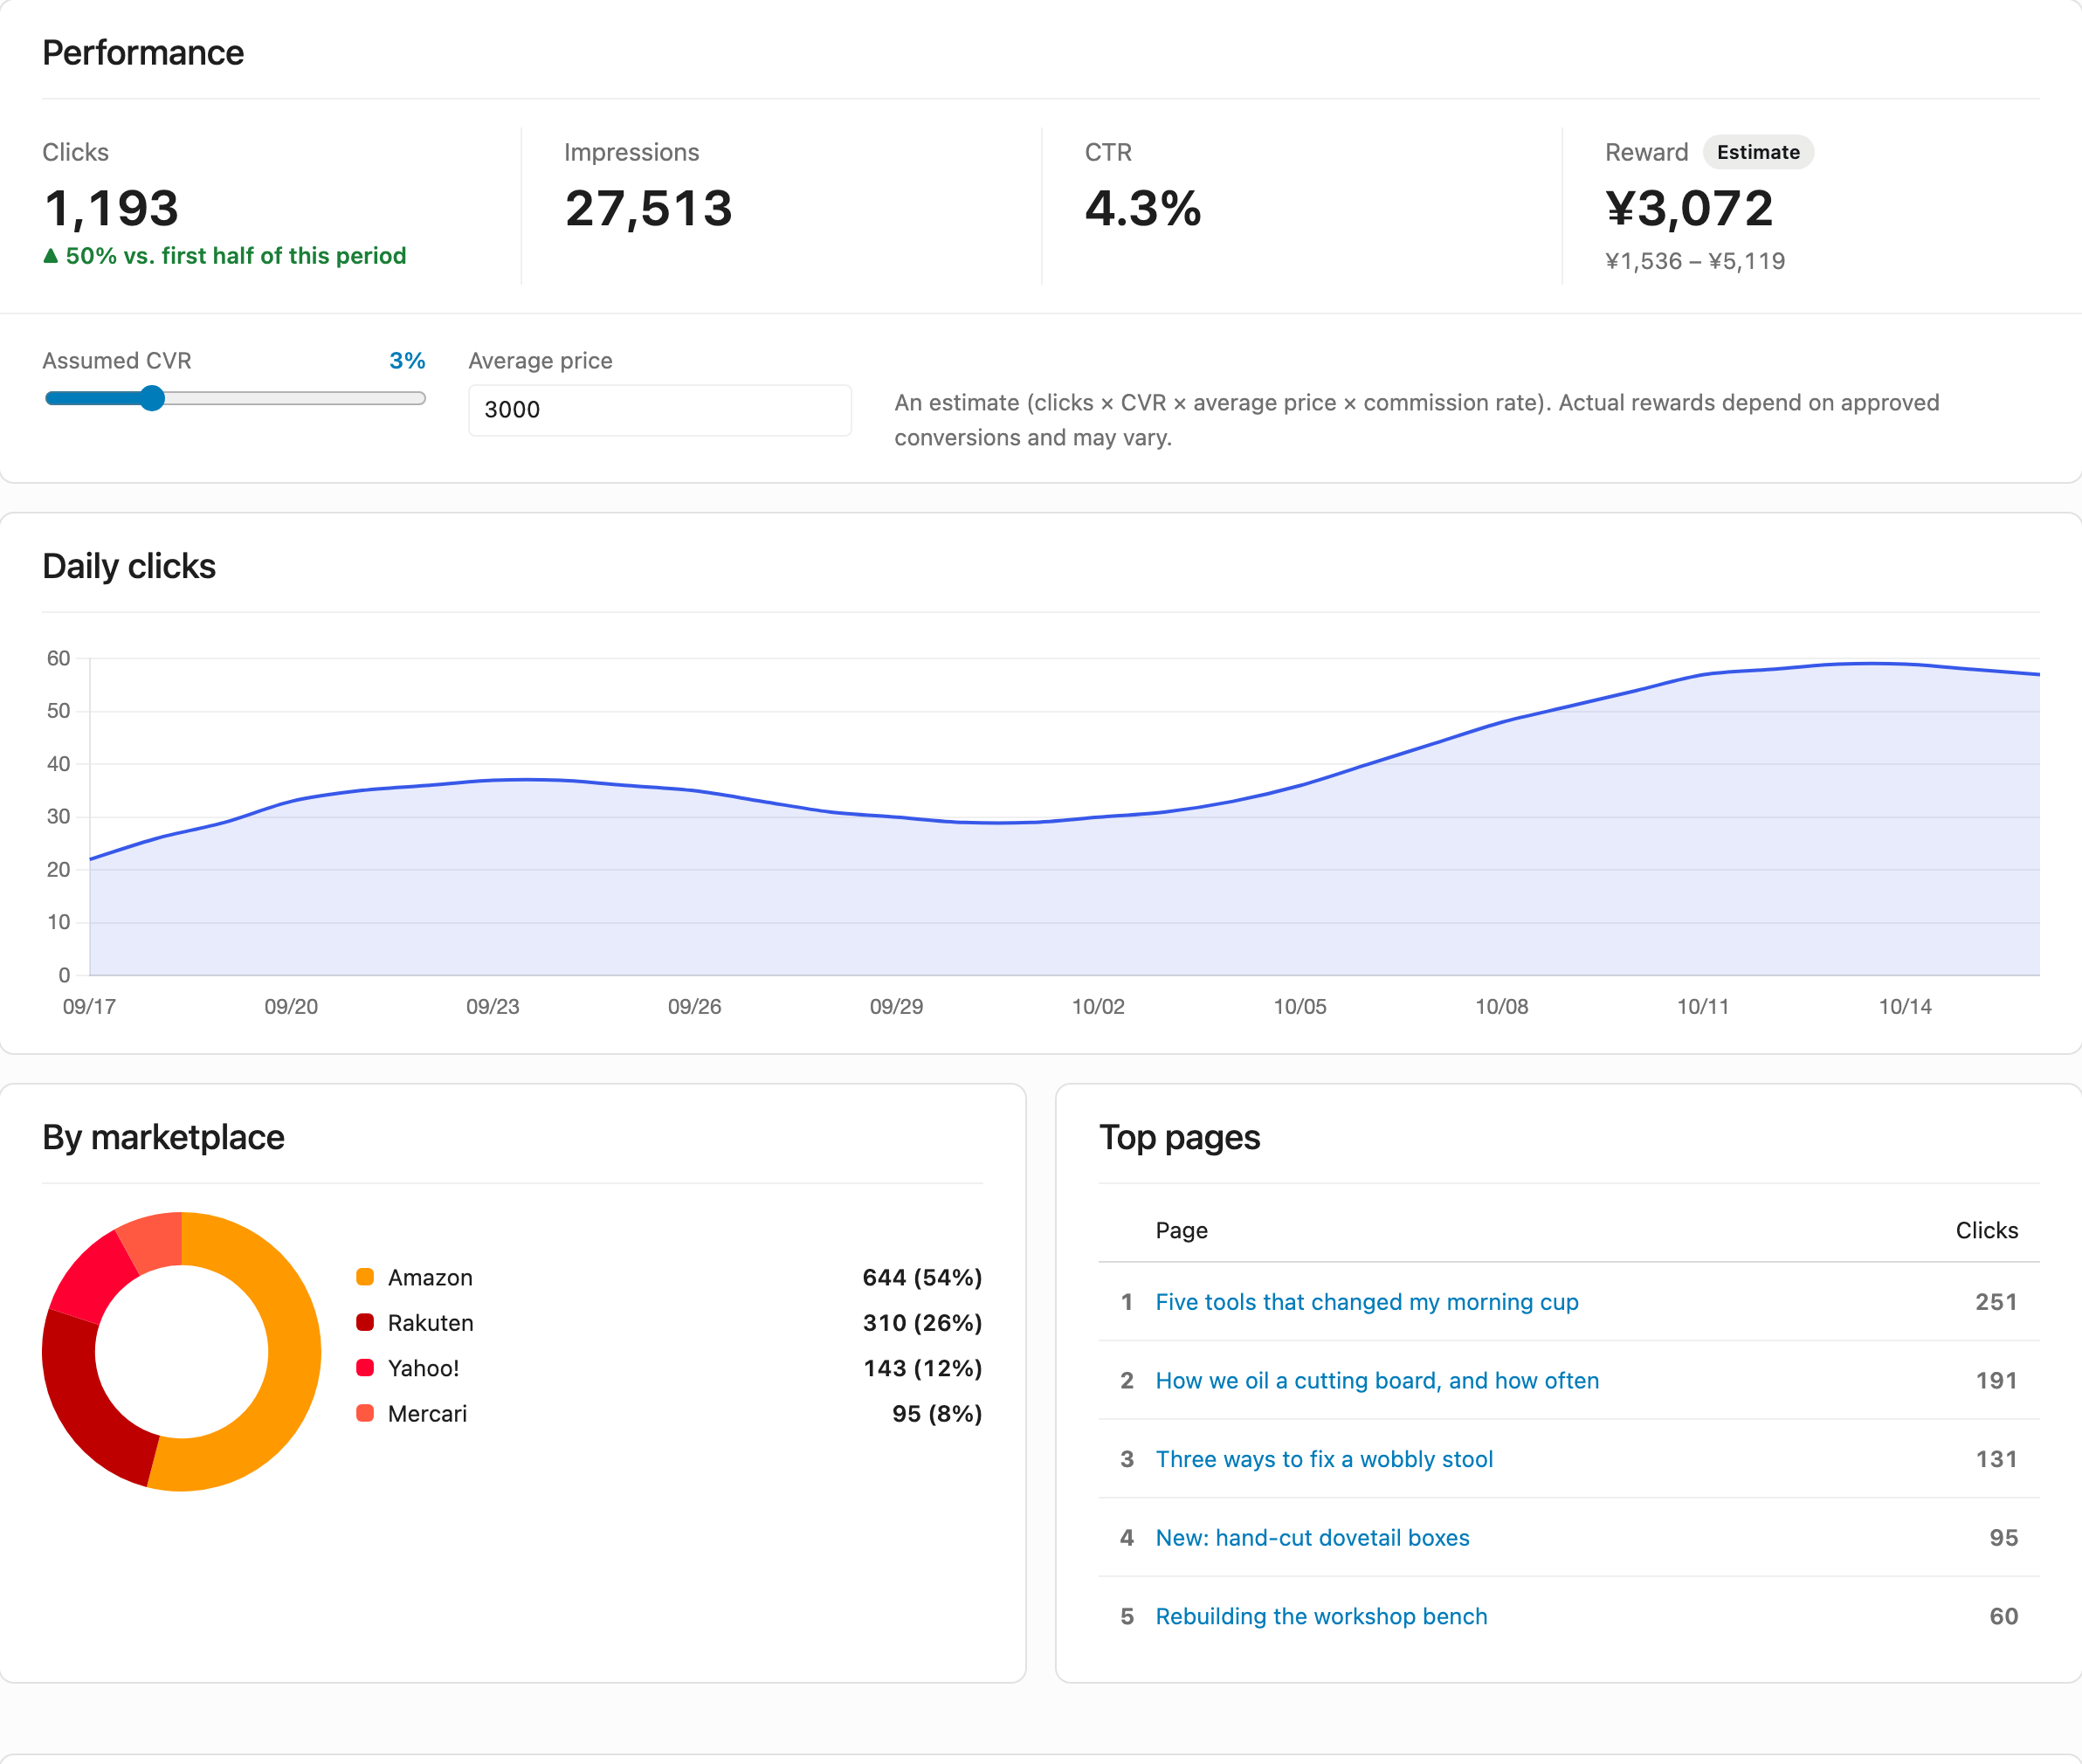Viewport: 2082px width, 1764px height.
Task: Click the Reward estimate ¥3,072
Action: click(x=1689, y=209)
